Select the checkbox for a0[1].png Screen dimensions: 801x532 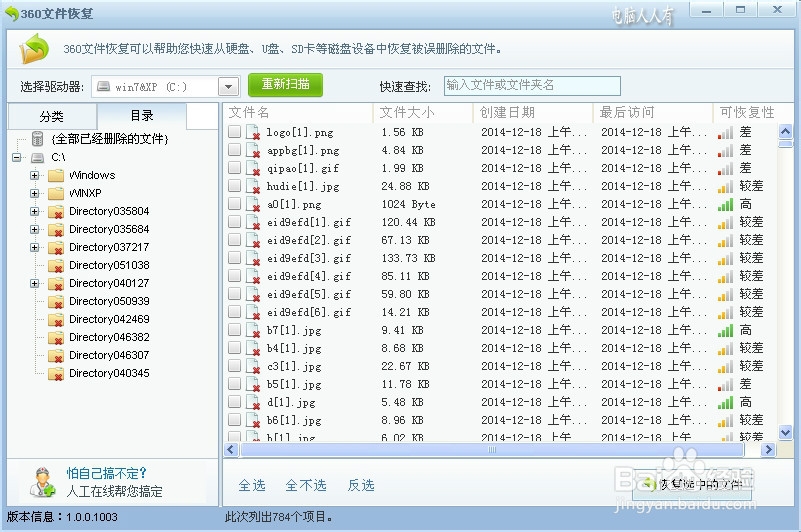pos(234,203)
